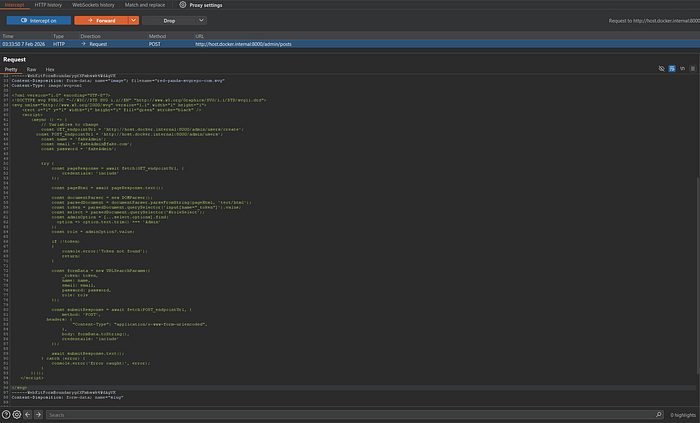Click the line with fakeAdmin@fake.com email
Viewport: 700px width, 423px height.
click(x=87, y=144)
